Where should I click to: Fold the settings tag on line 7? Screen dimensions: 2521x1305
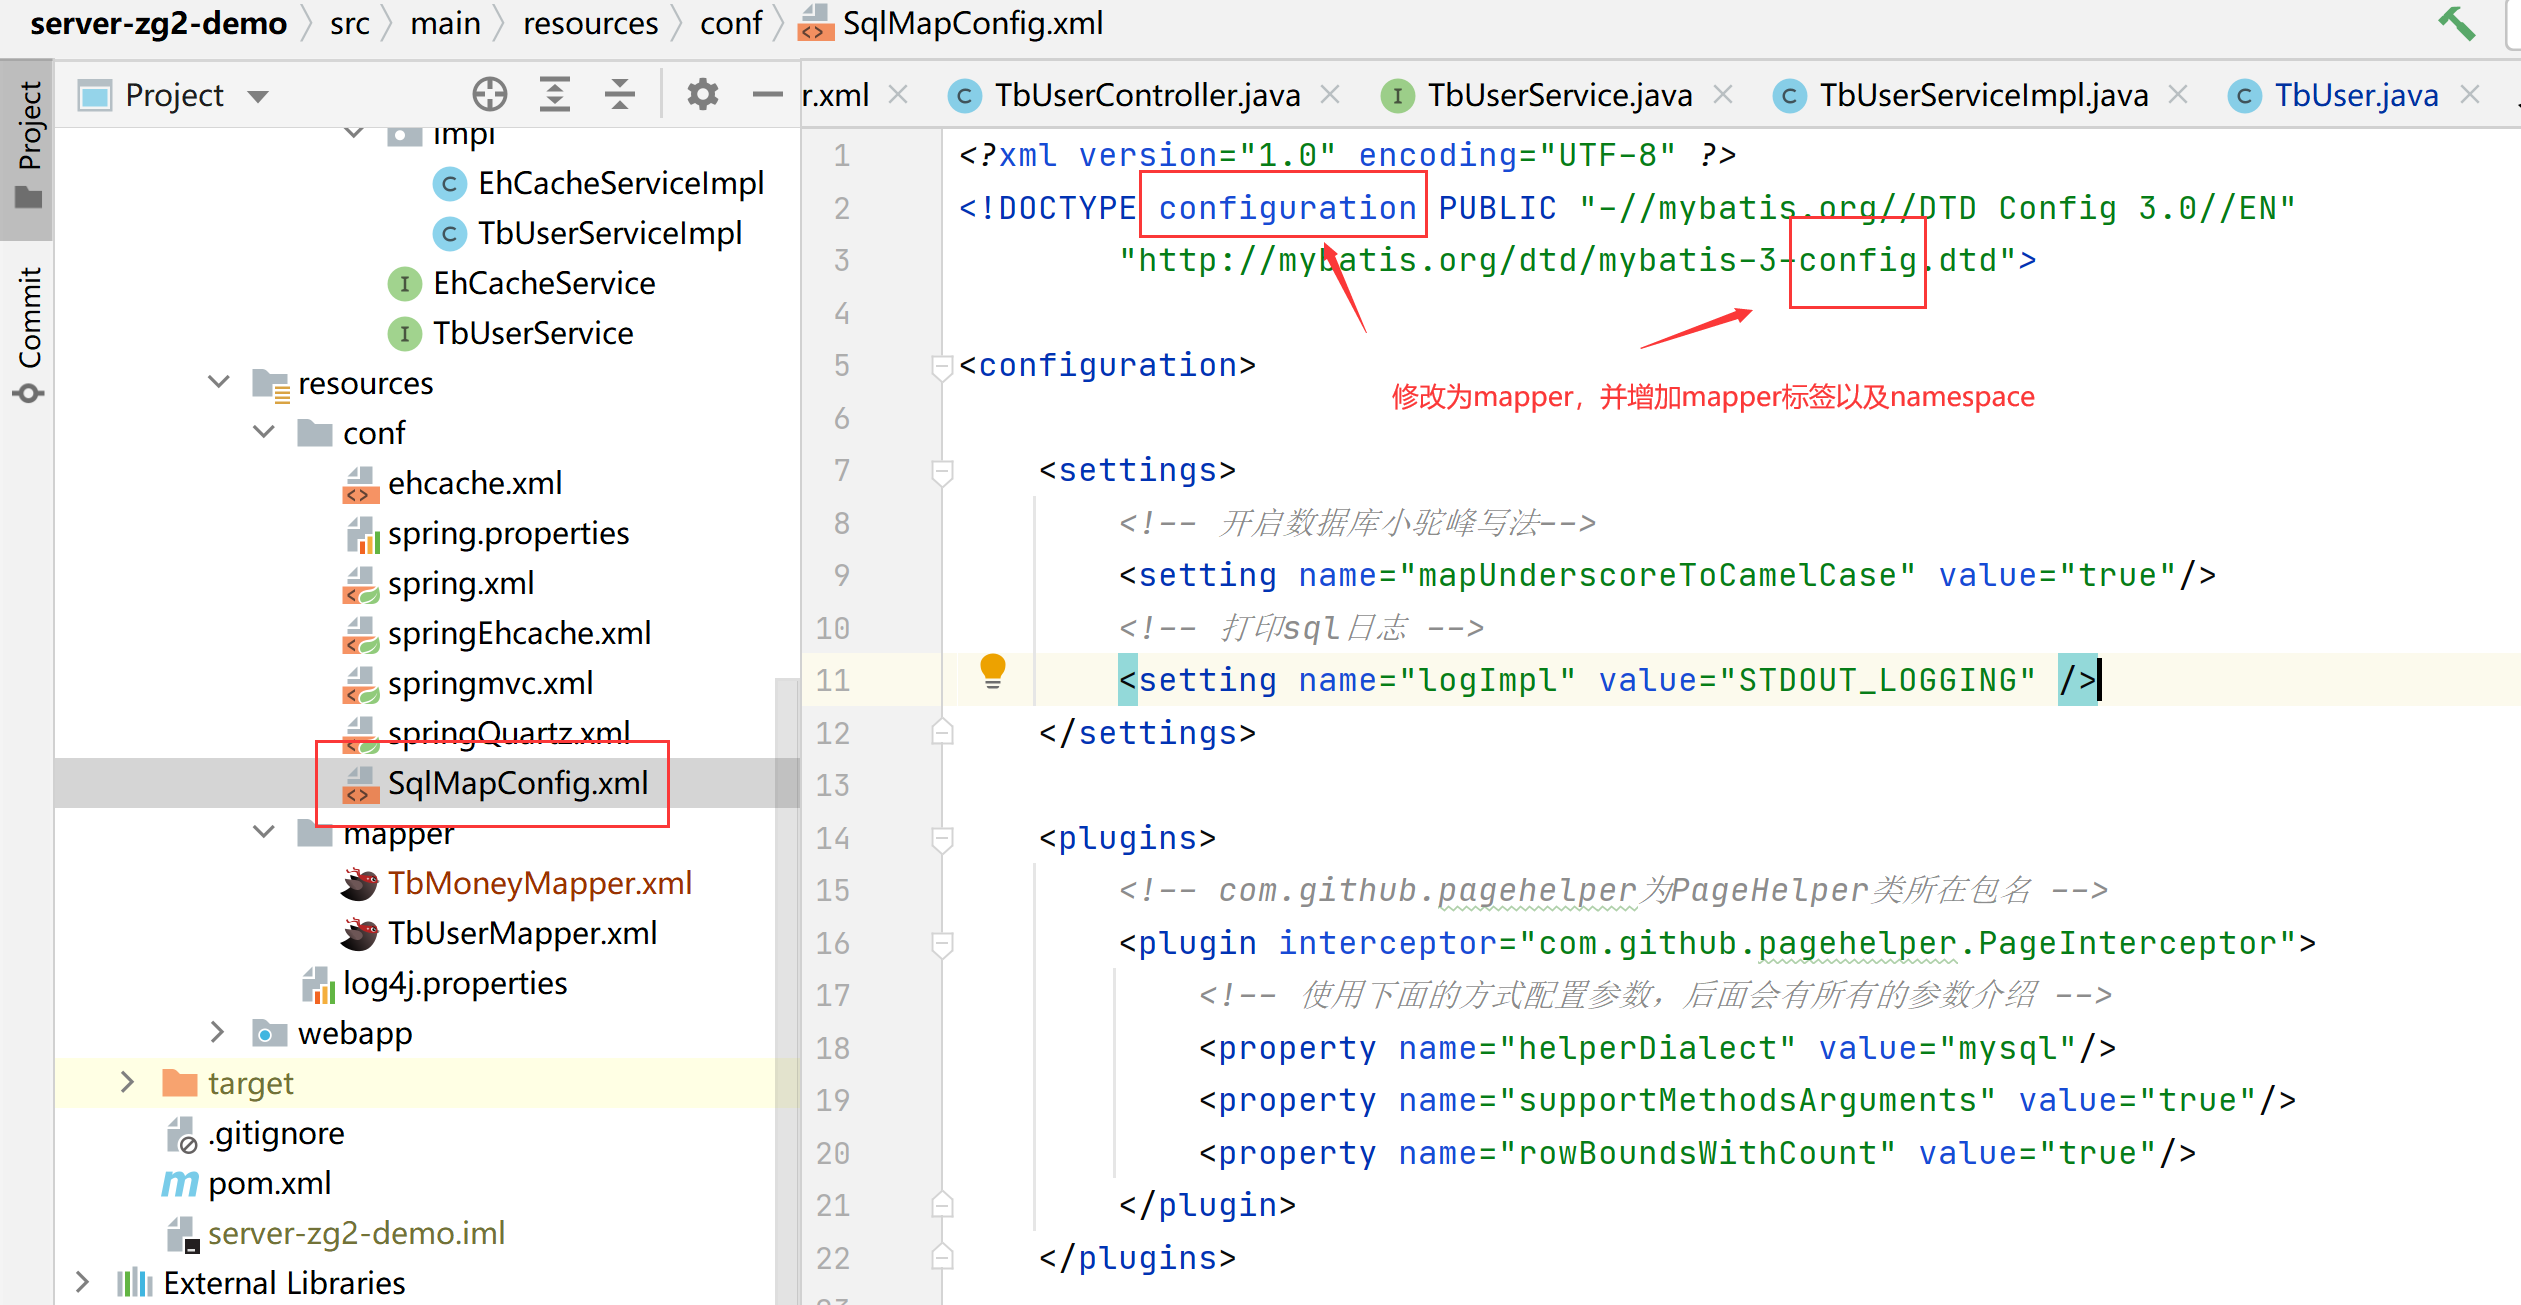click(941, 471)
